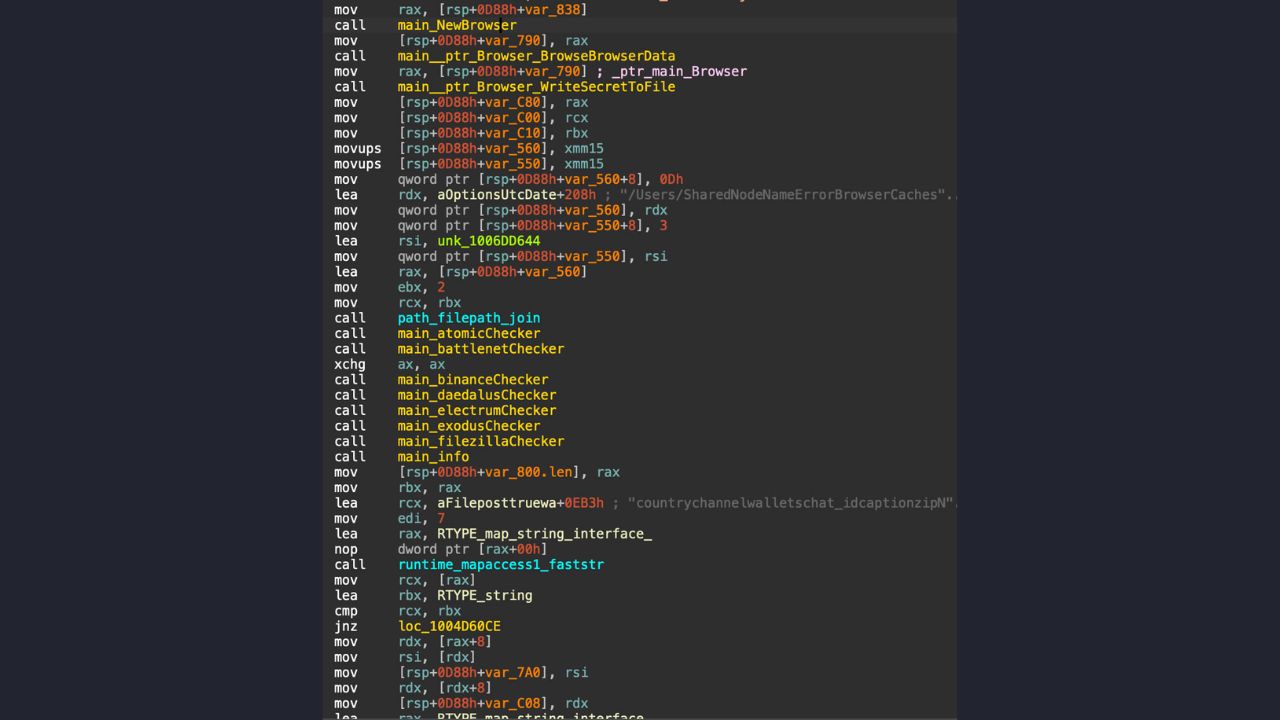The width and height of the screenshot is (1280, 720).
Task: Click unk_1006DD644 symbol
Action: coord(488,241)
